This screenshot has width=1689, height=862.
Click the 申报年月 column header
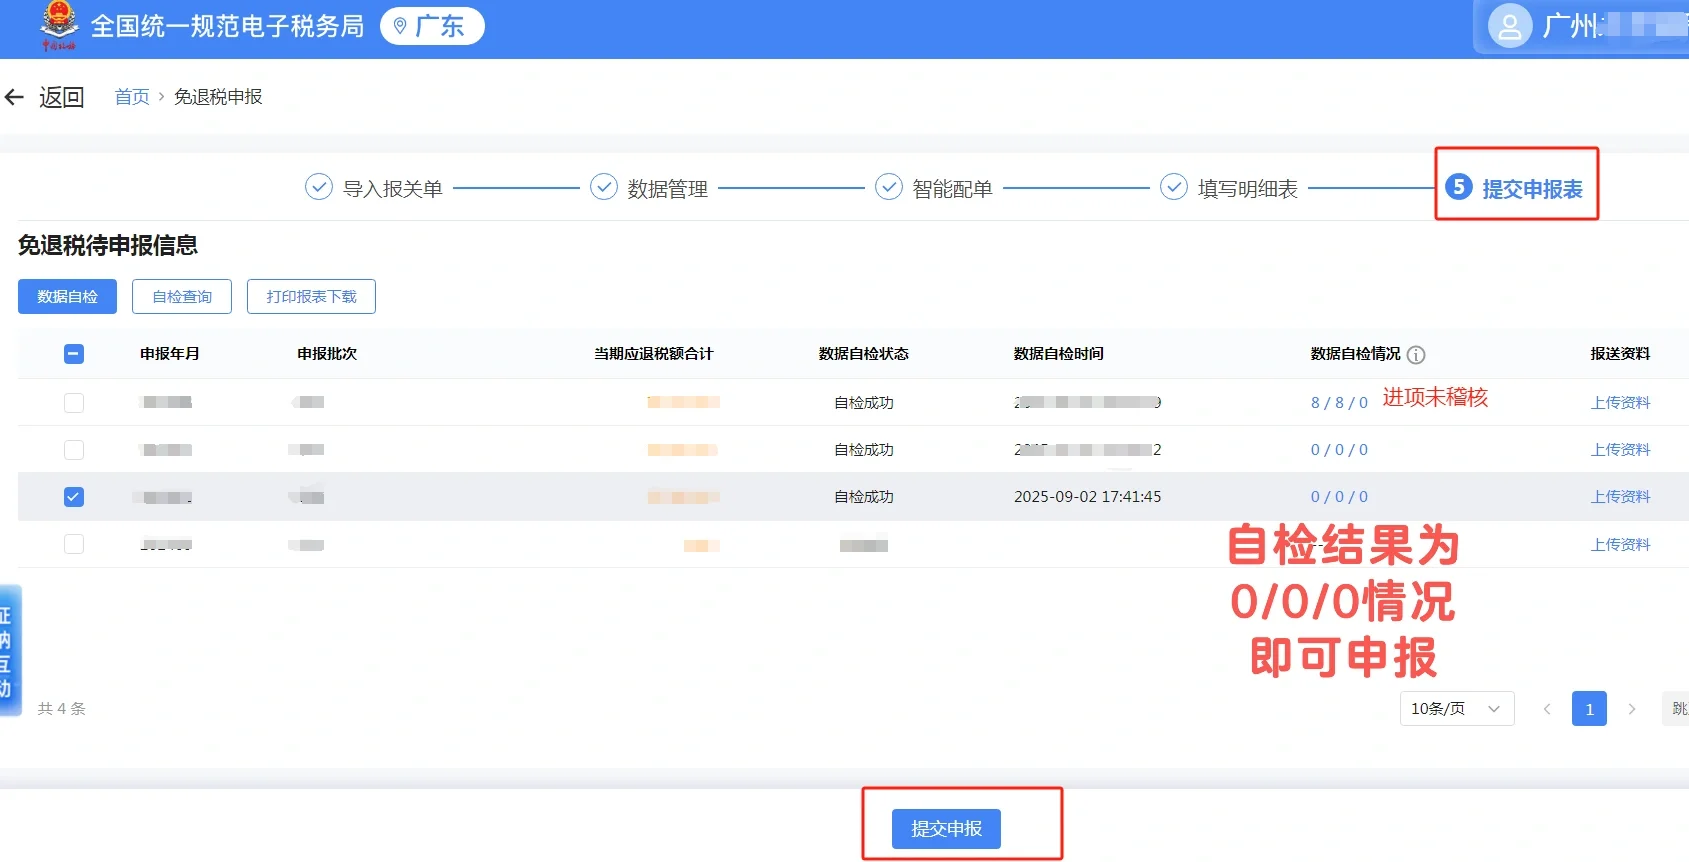click(169, 354)
